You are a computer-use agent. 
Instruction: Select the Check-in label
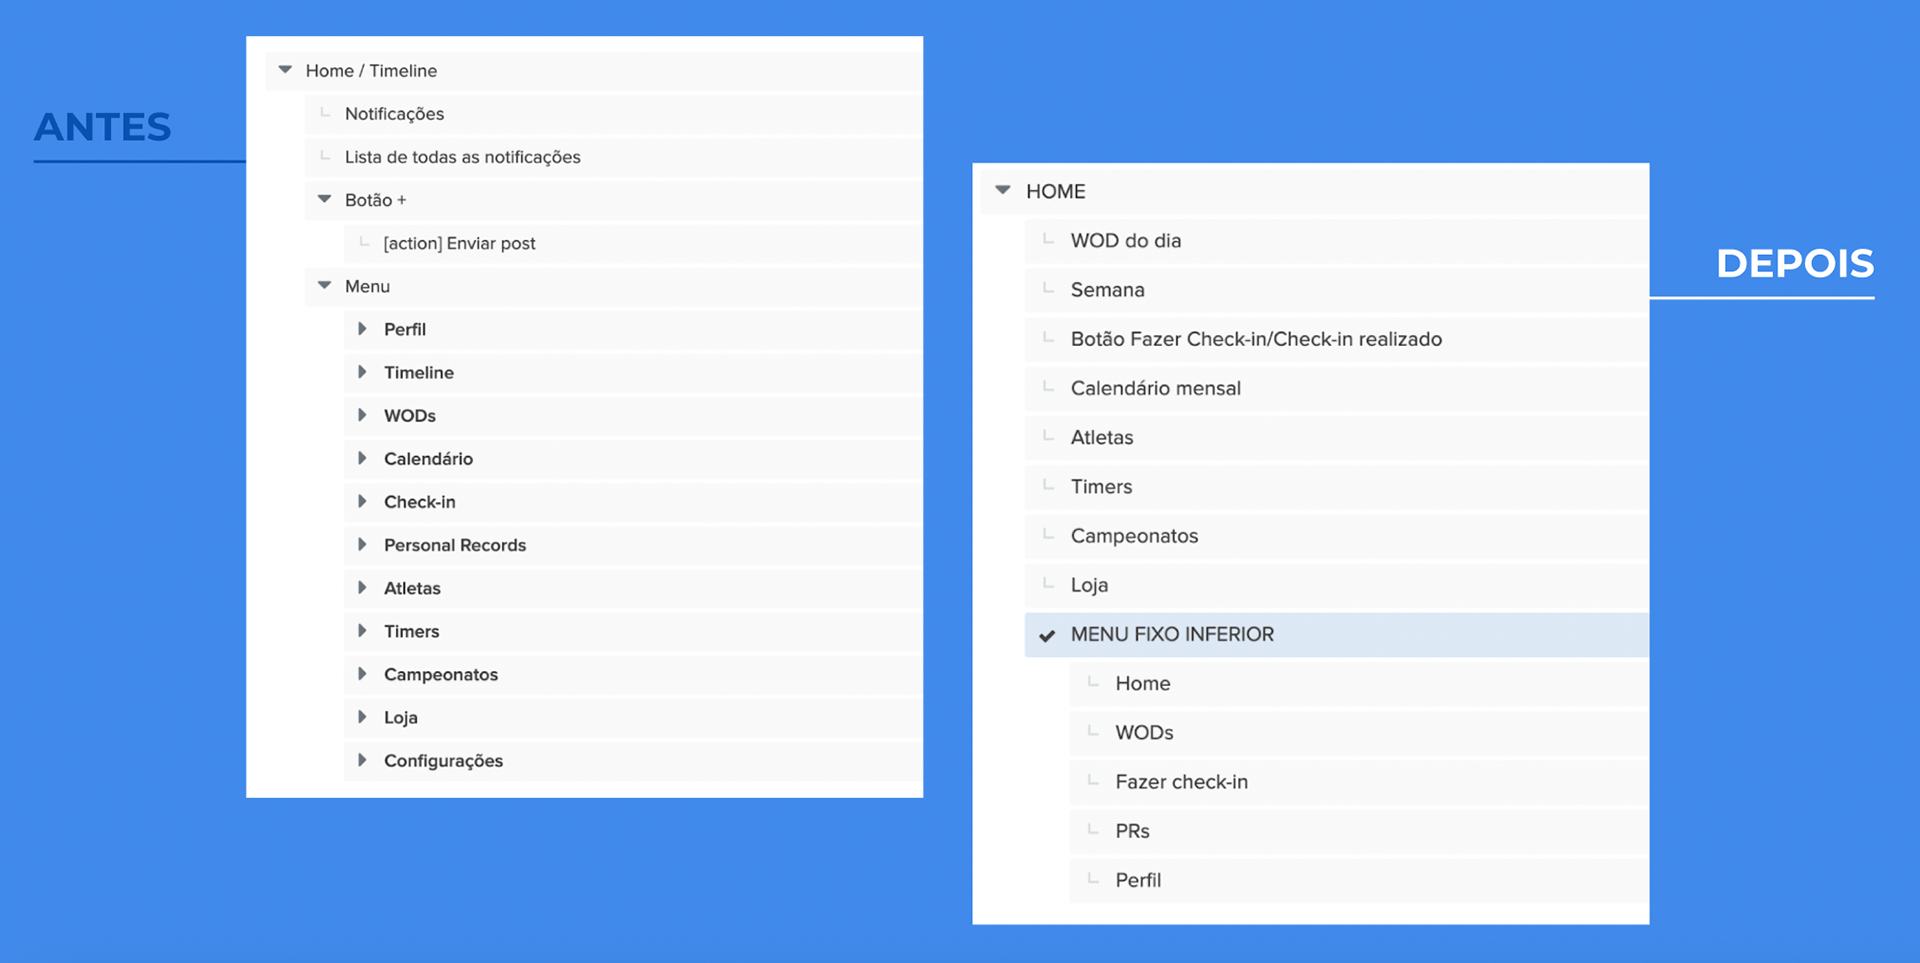[420, 501]
